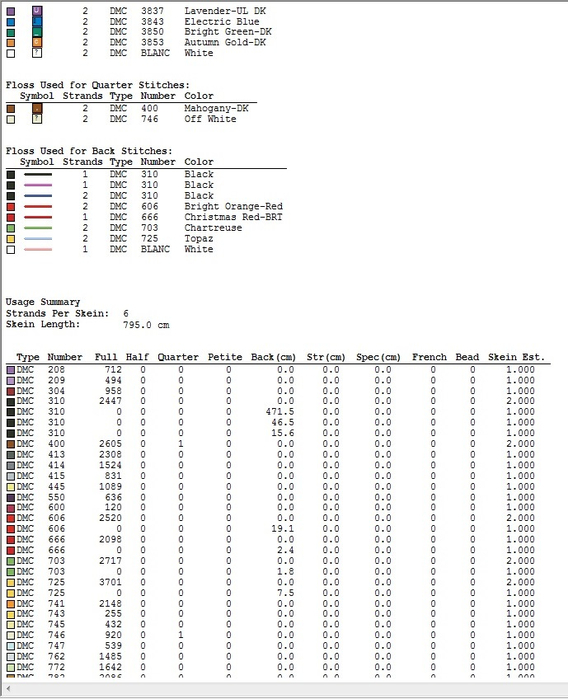
Task: Click the full stitch count '3701'
Action: coord(110,582)
